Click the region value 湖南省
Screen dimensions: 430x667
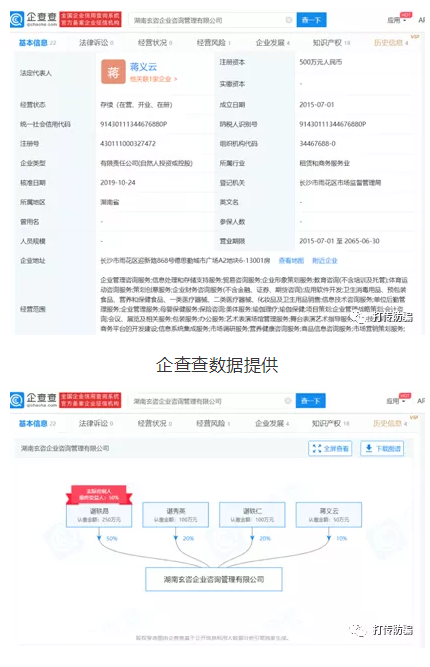click(110, 202)
